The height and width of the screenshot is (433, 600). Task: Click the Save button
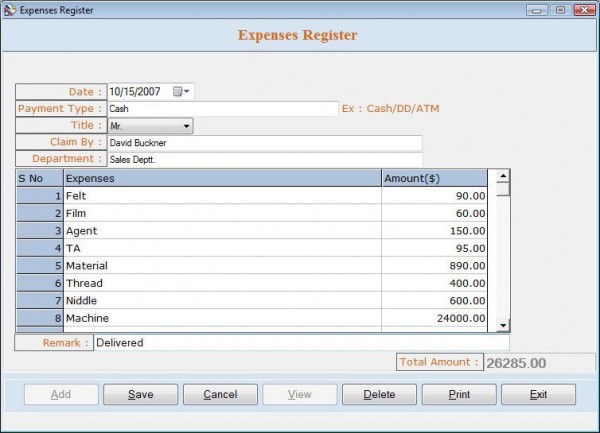[x=140, y=394]
